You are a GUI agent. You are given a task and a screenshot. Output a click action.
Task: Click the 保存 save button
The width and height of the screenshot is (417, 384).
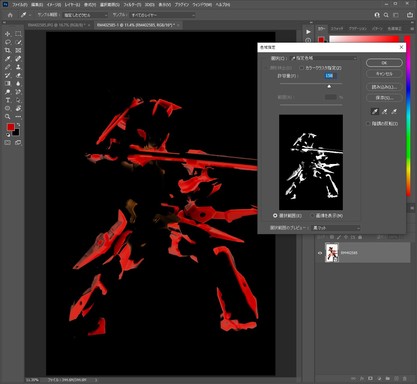coord(384,98)
